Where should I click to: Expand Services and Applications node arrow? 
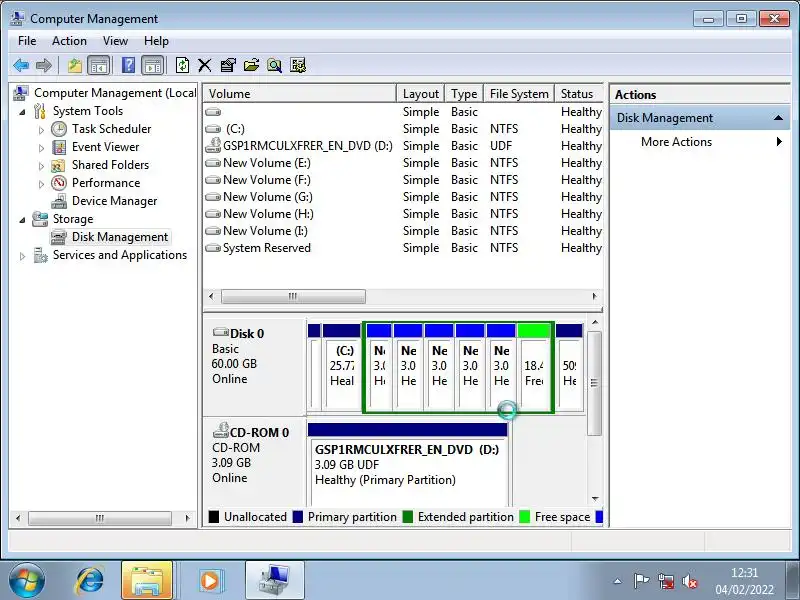22,256
